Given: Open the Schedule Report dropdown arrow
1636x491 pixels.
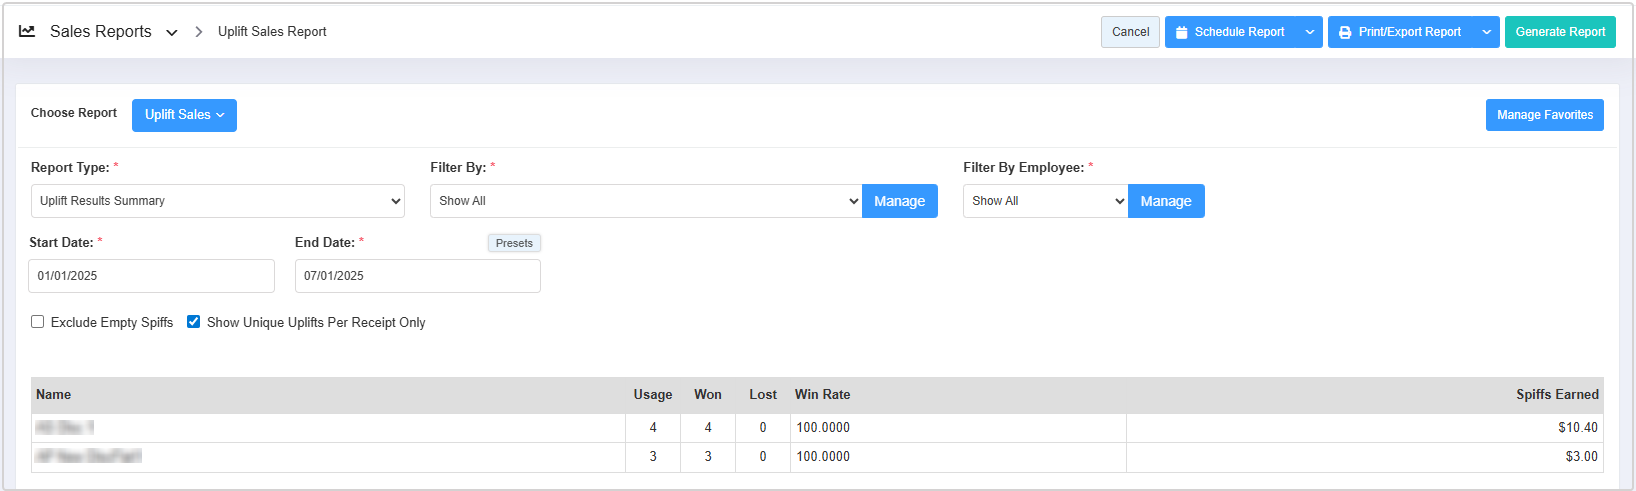Looking at the screenshot, I should click(1310, 32).
